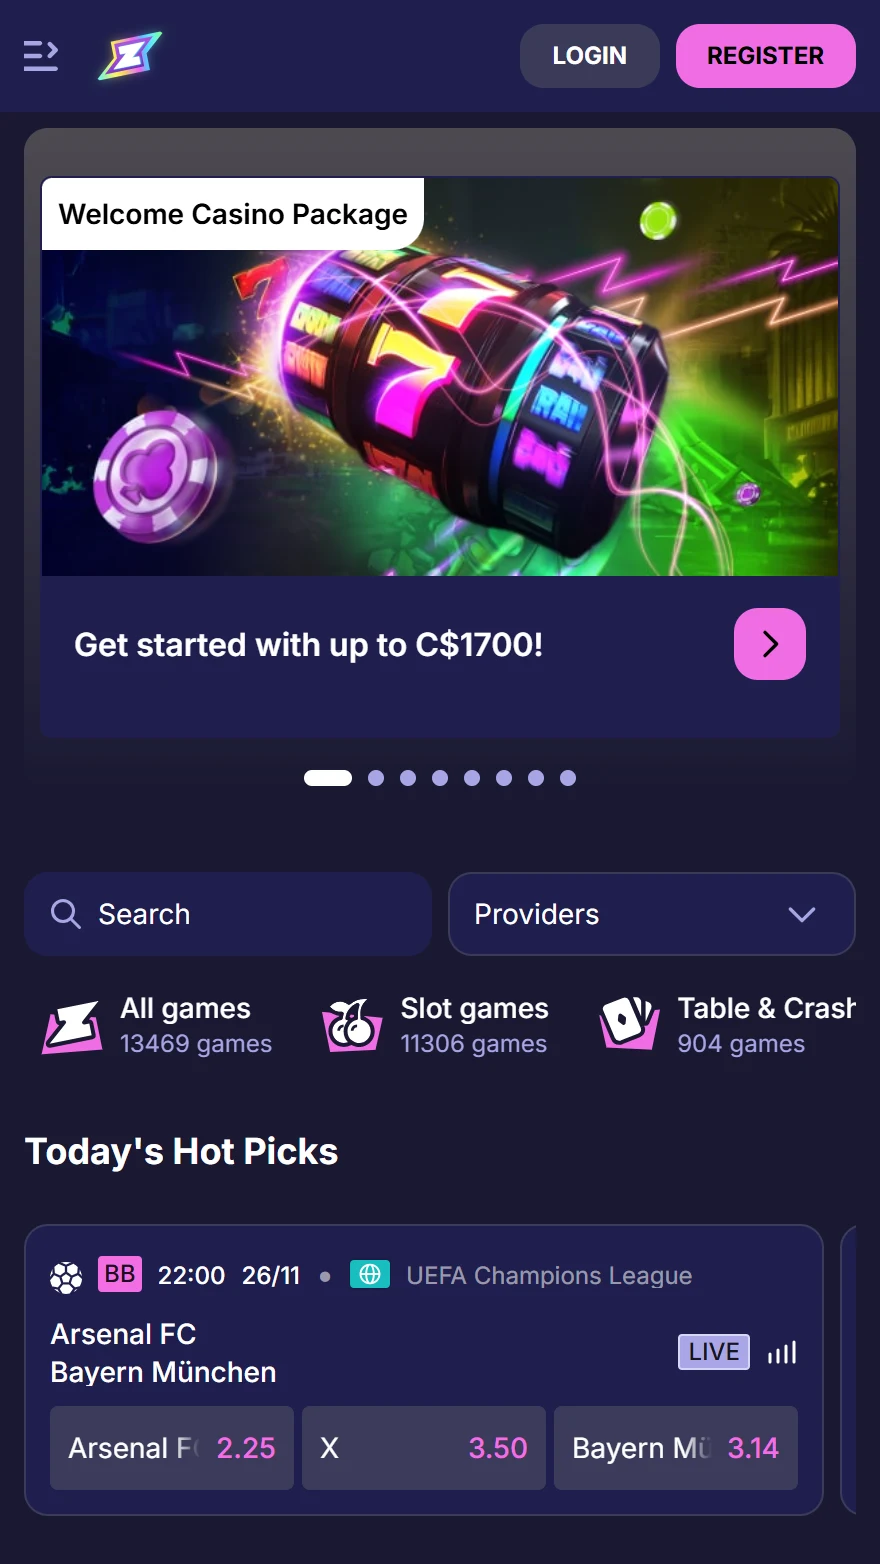Expand the Providers dropdown
Viewport: 880px width, 1564px height.
(652, 914)
